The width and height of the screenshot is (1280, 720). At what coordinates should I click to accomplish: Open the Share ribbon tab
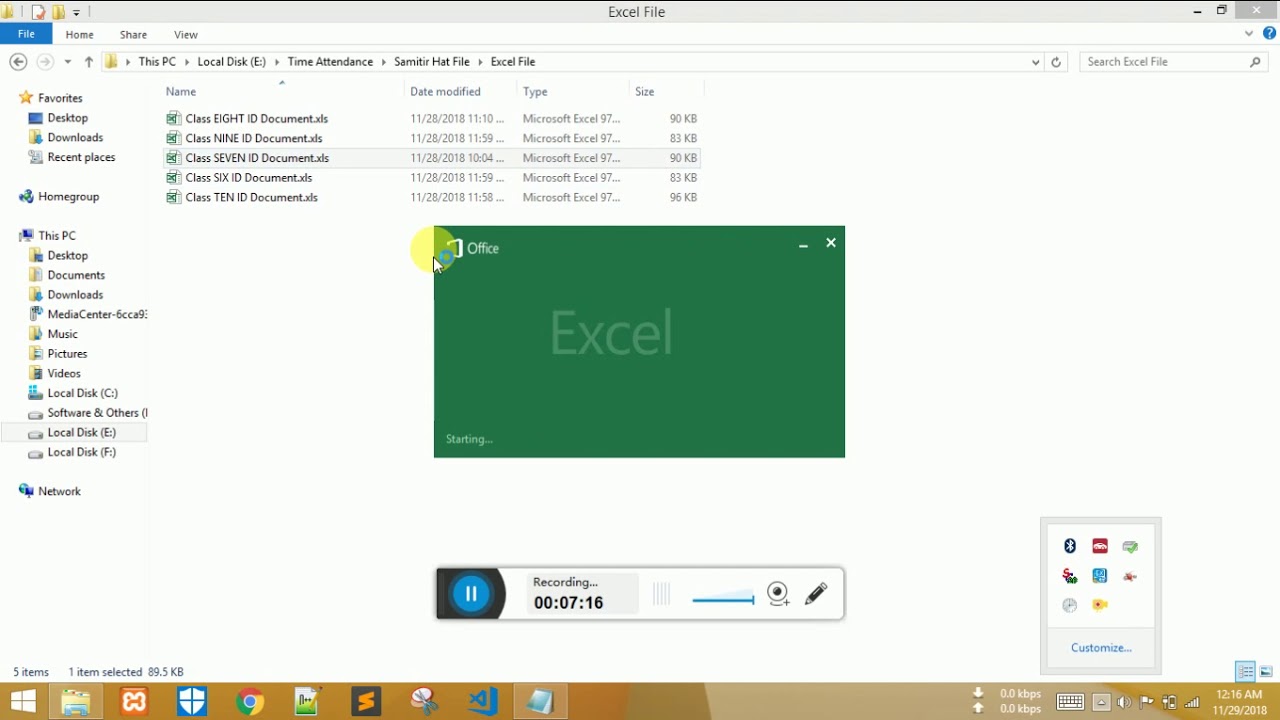click(x=133, y=34)
